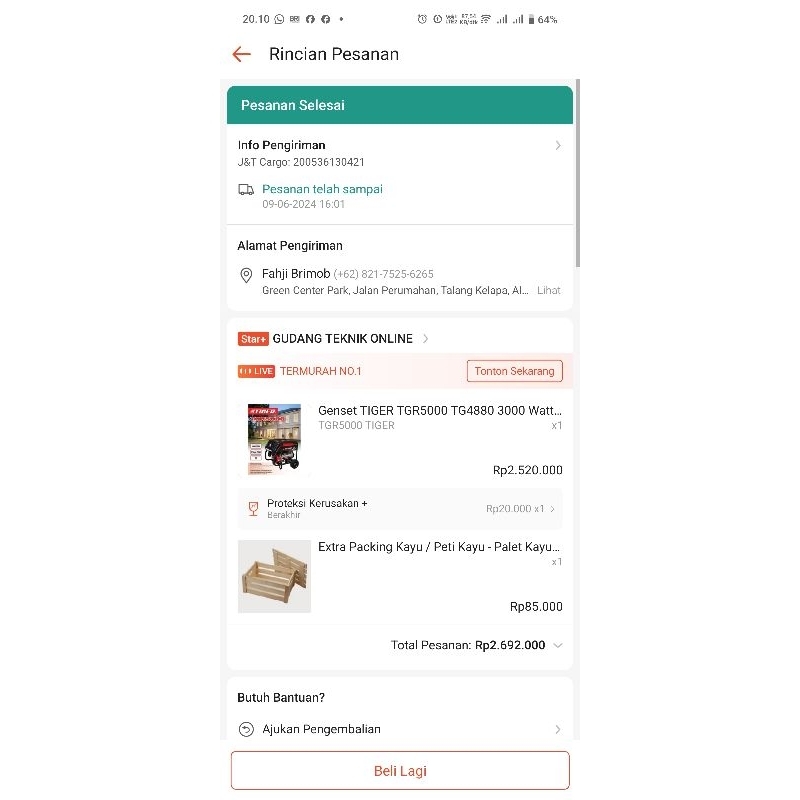800x800 pixels.
Task: Click the vertical scrollbar
Action: (x=578, y=173)
